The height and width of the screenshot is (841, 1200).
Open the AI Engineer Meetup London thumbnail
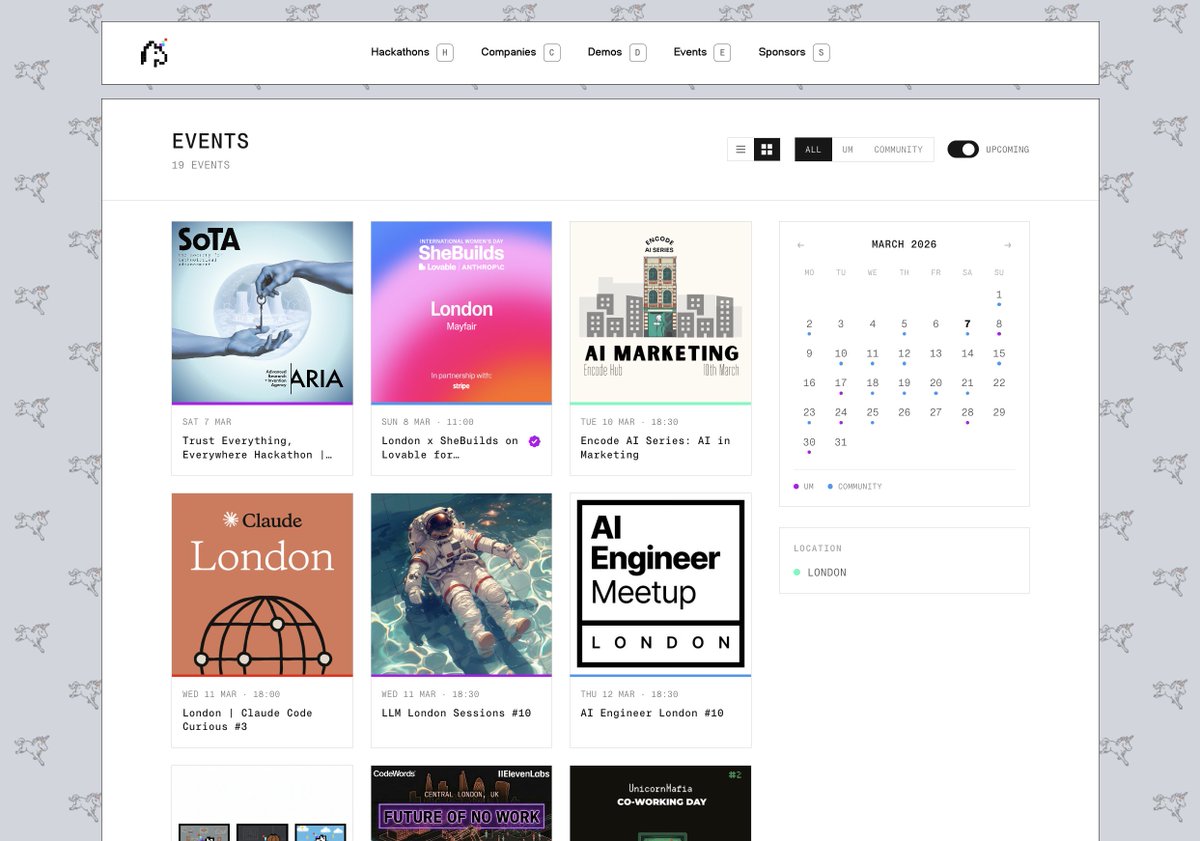pos(660,584)
